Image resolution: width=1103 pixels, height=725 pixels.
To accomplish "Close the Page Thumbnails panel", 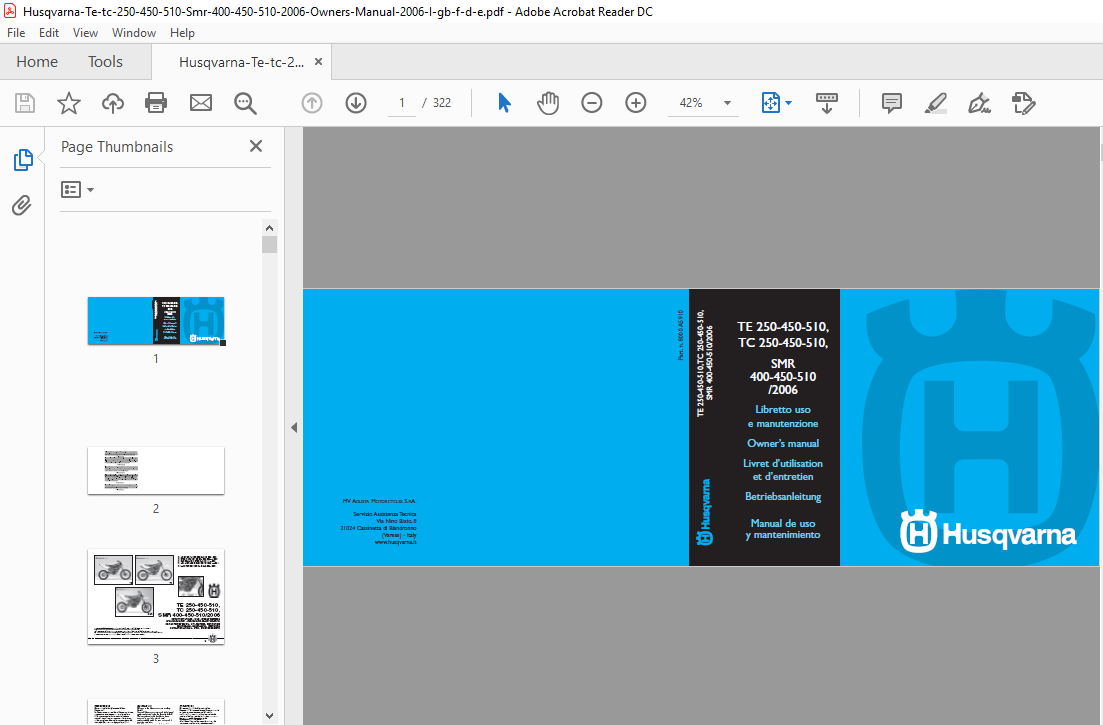I will tap(256, 146).
